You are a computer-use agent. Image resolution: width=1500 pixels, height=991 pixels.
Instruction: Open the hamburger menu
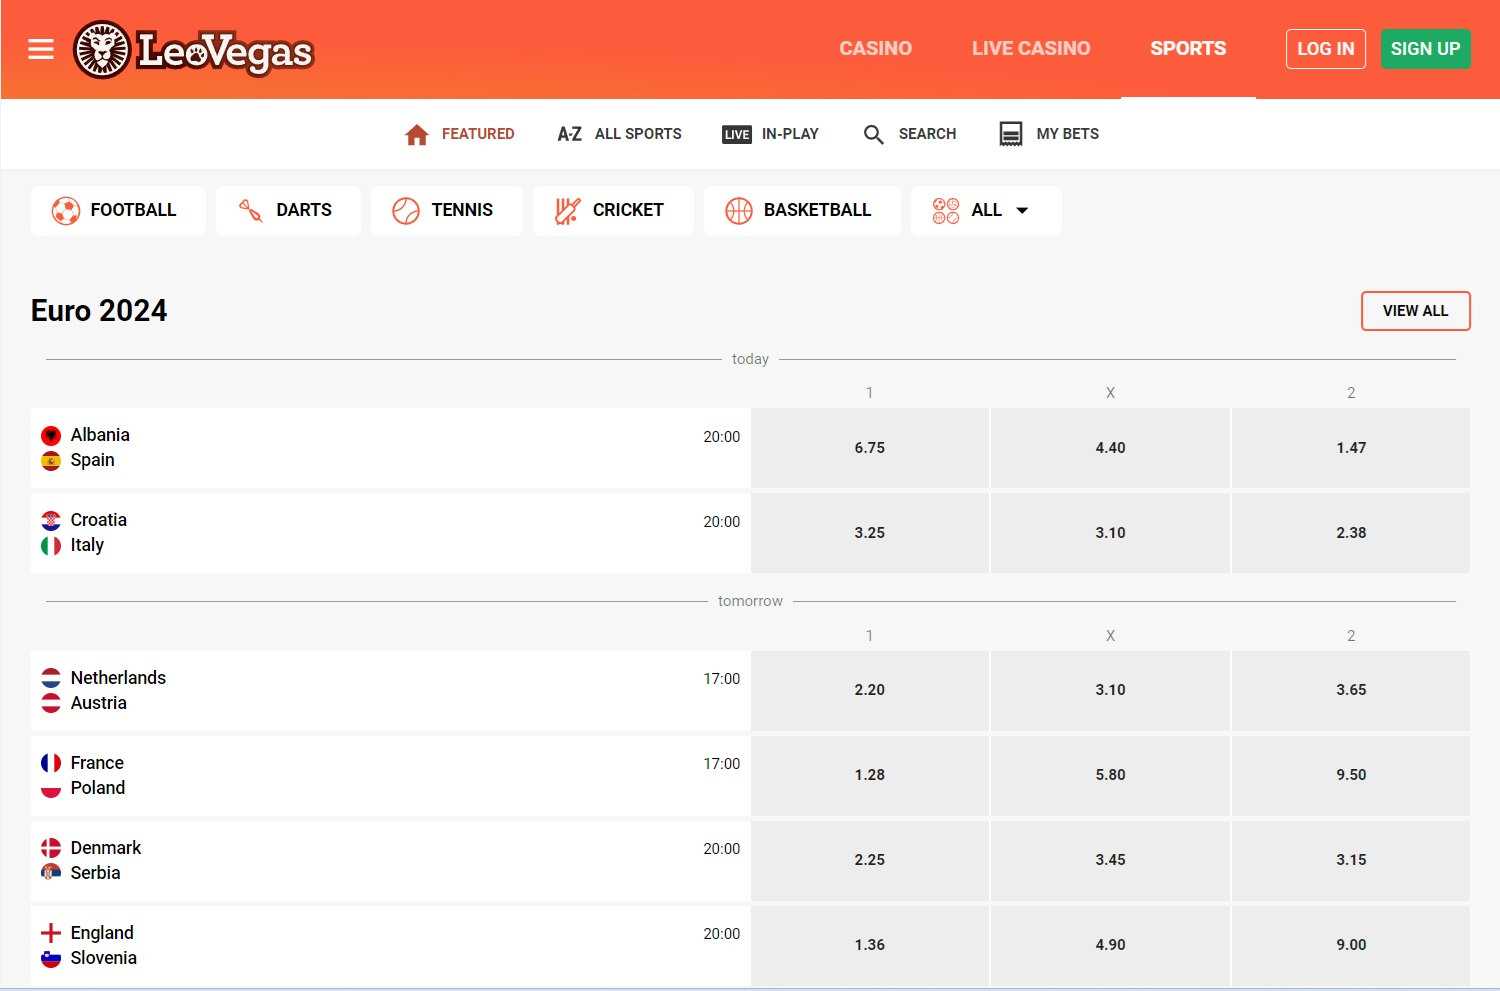(40, 48)
